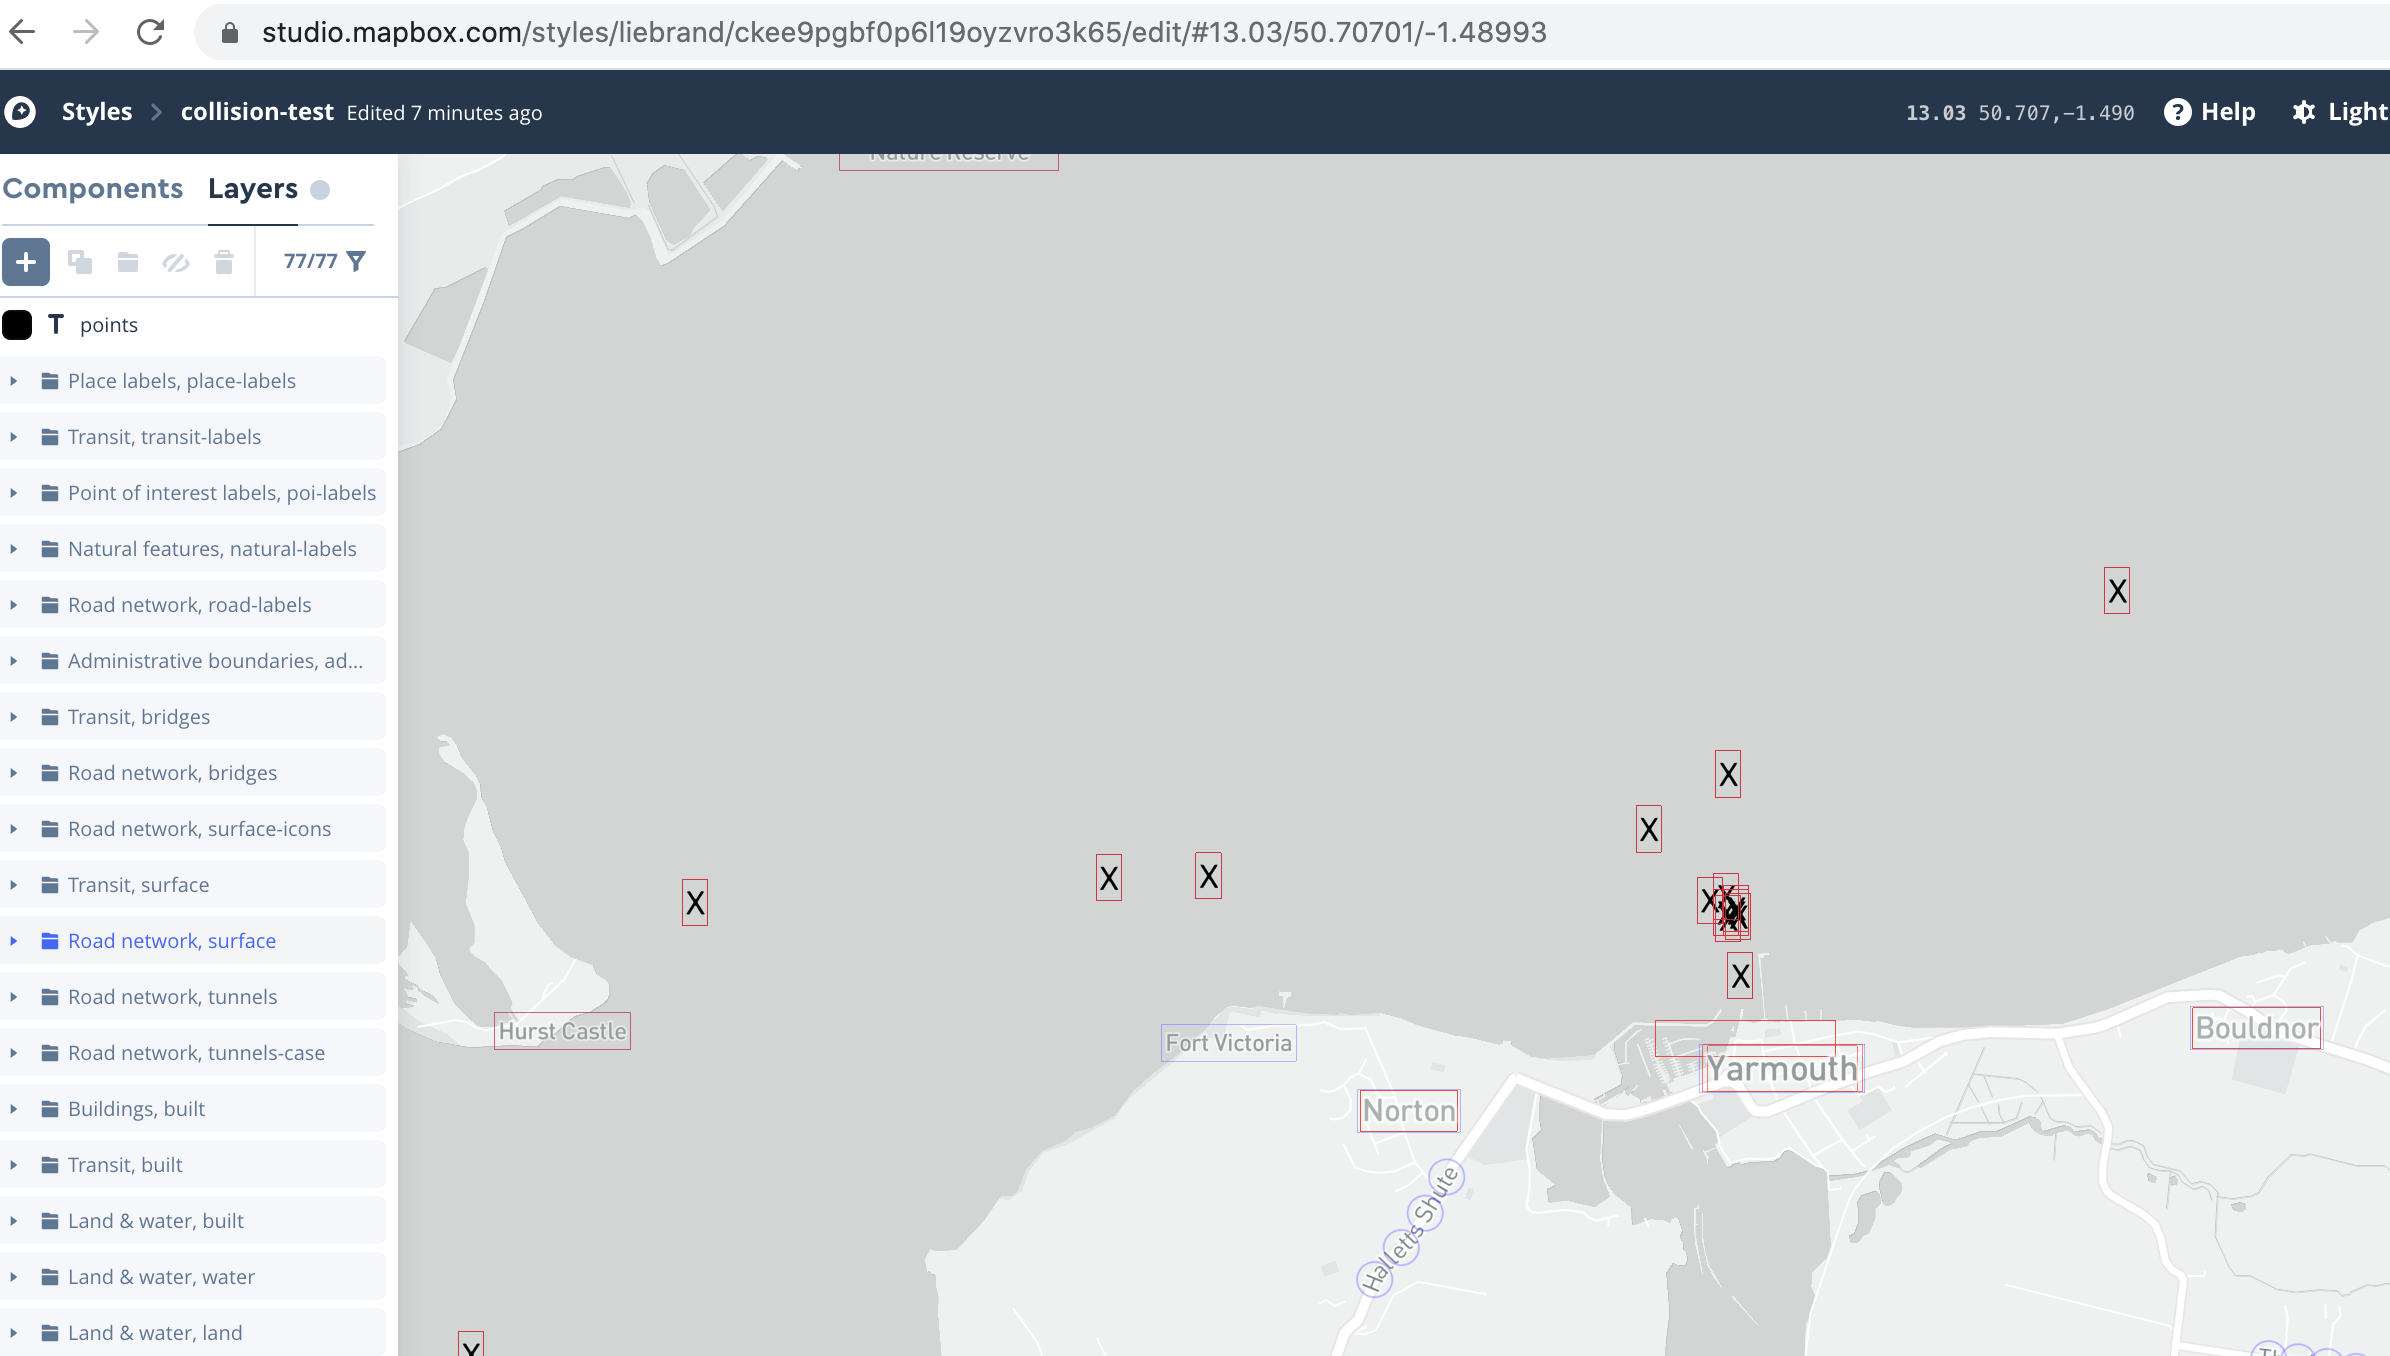Screen dimensions: 2390x1356
Task: Click the group layers folder icon
Action: (128, 262)
